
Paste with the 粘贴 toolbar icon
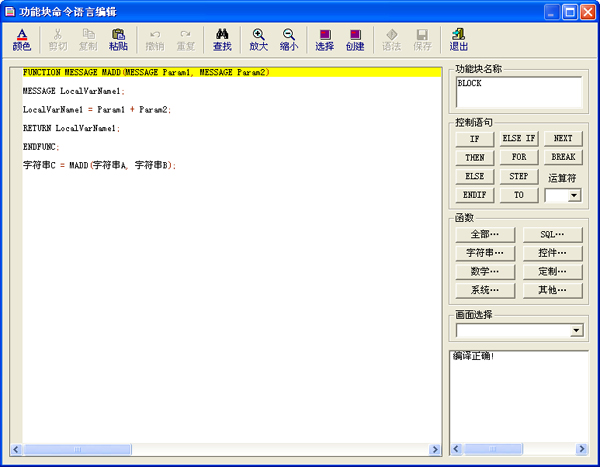point(118,40)
